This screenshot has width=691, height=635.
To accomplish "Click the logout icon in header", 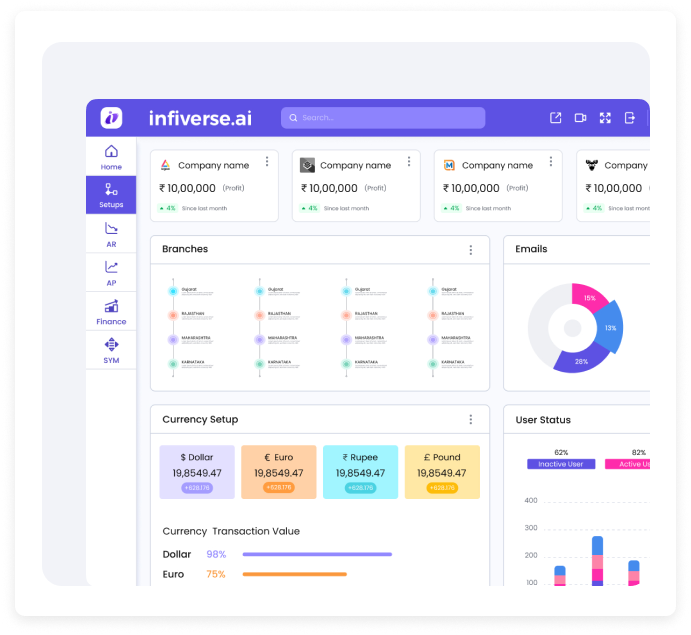I will tap(630, 118).
